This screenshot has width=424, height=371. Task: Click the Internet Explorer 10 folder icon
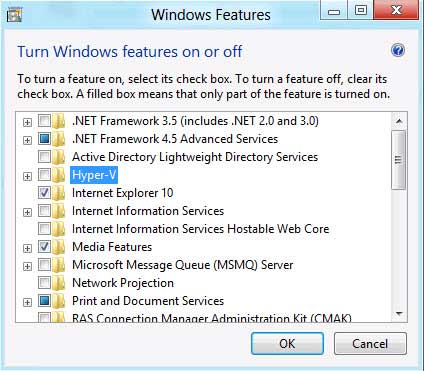point(59,193)
